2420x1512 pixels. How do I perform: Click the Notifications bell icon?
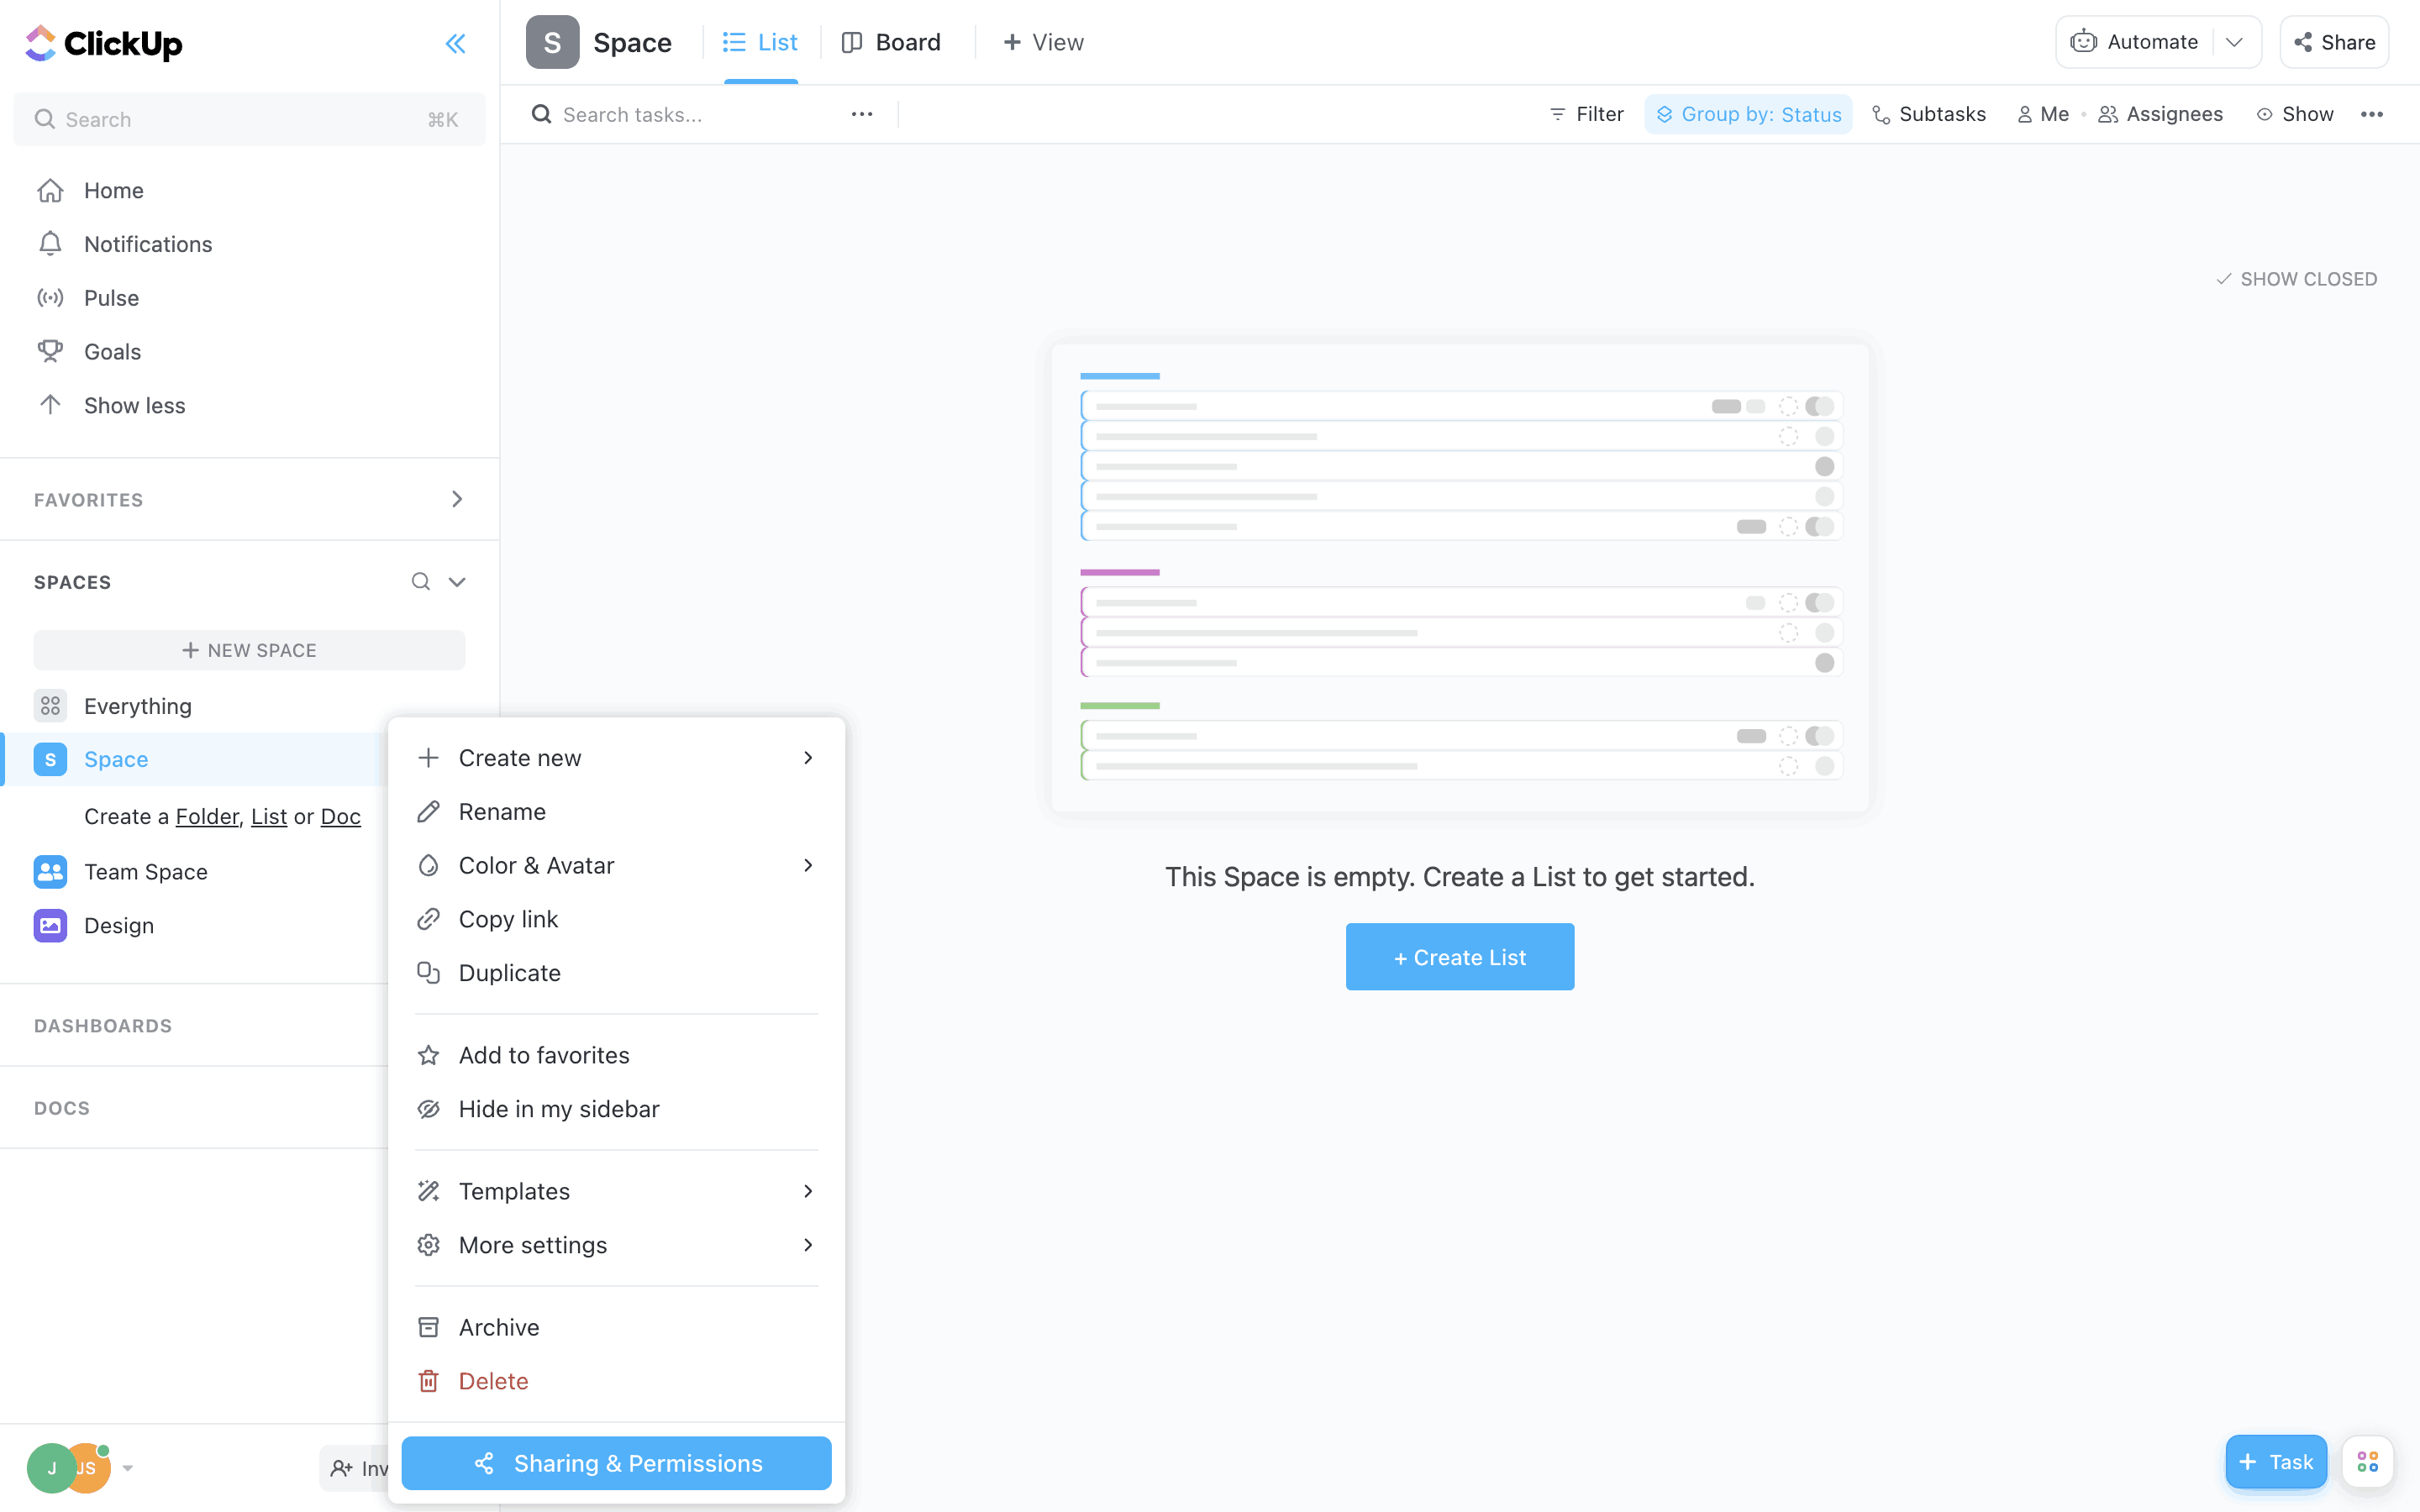pos(50,244)
